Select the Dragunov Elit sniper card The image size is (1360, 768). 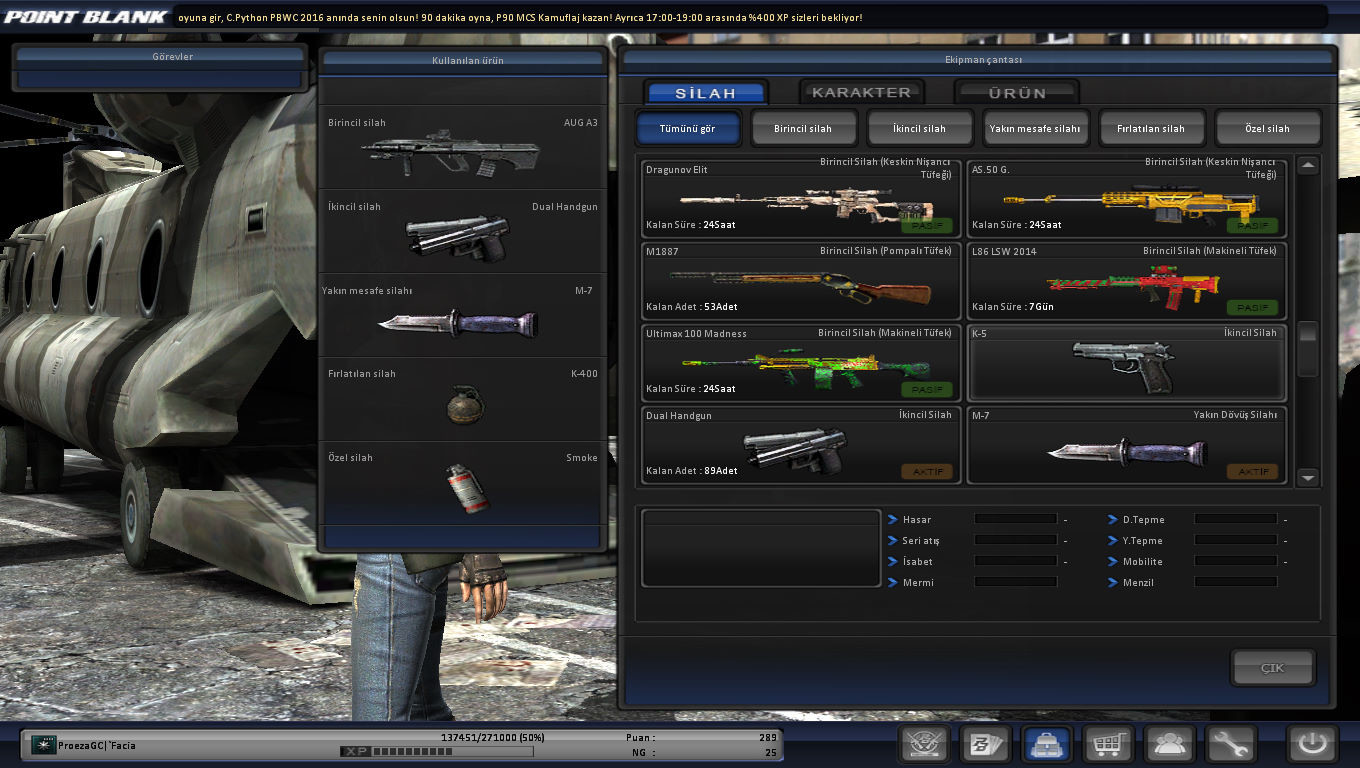point(801,198)
